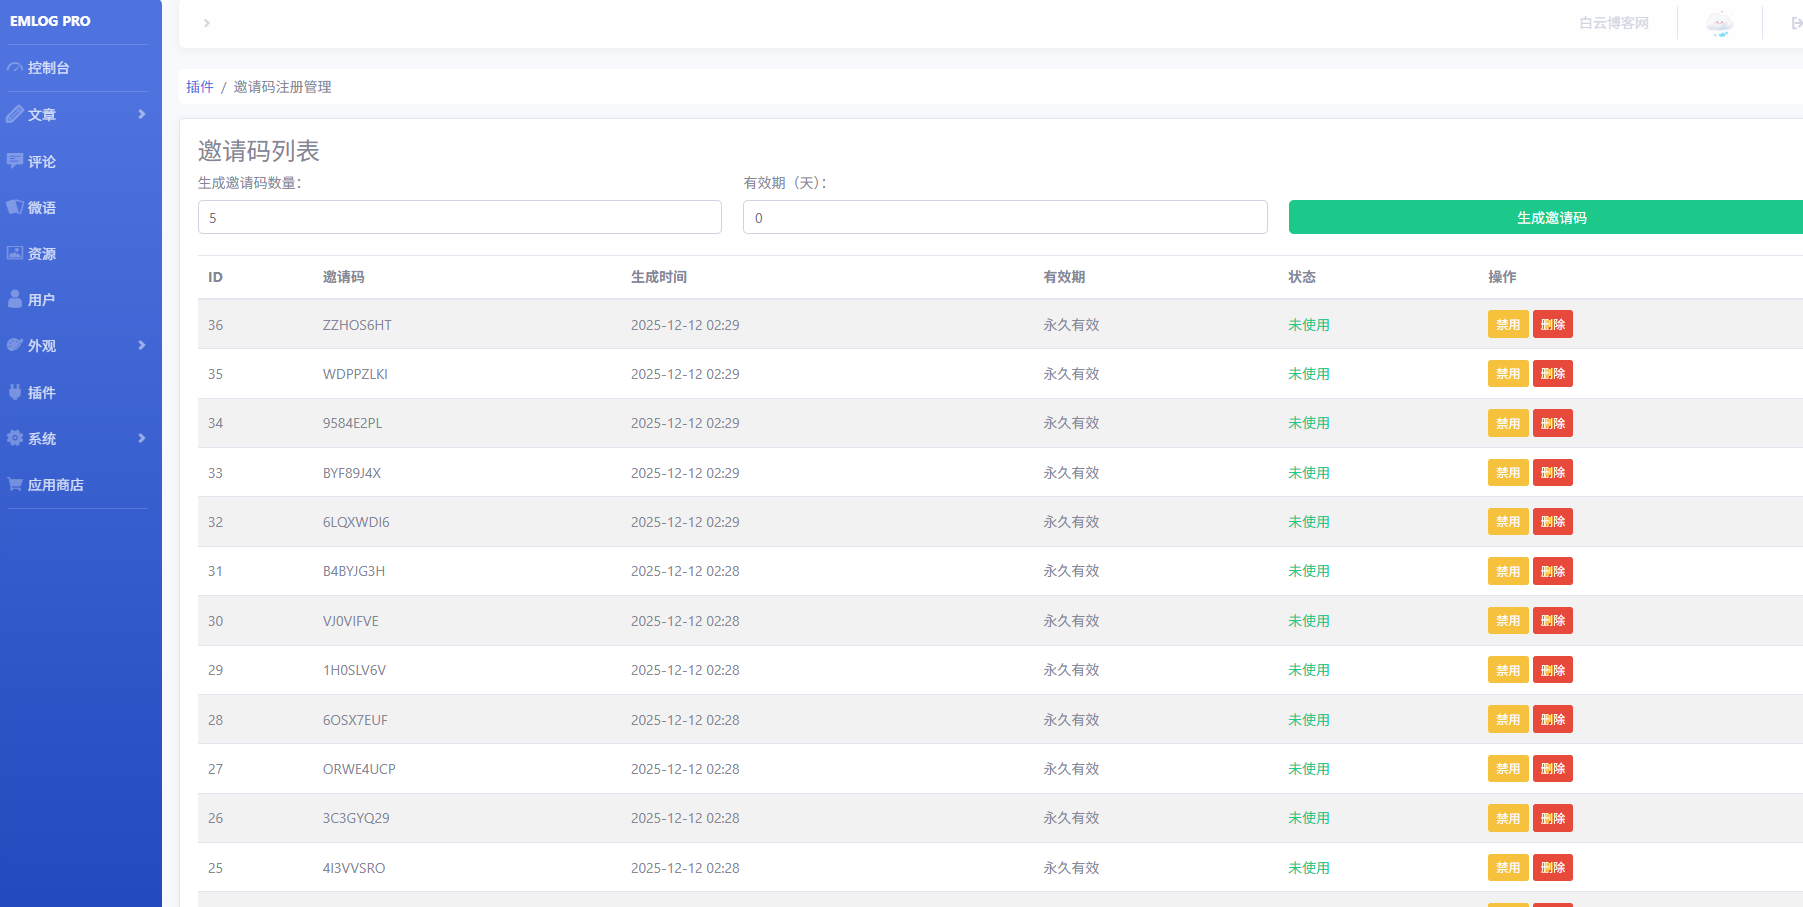Click the comments speech bubble icon
The image size is (1803, 907).
(15, 161)
